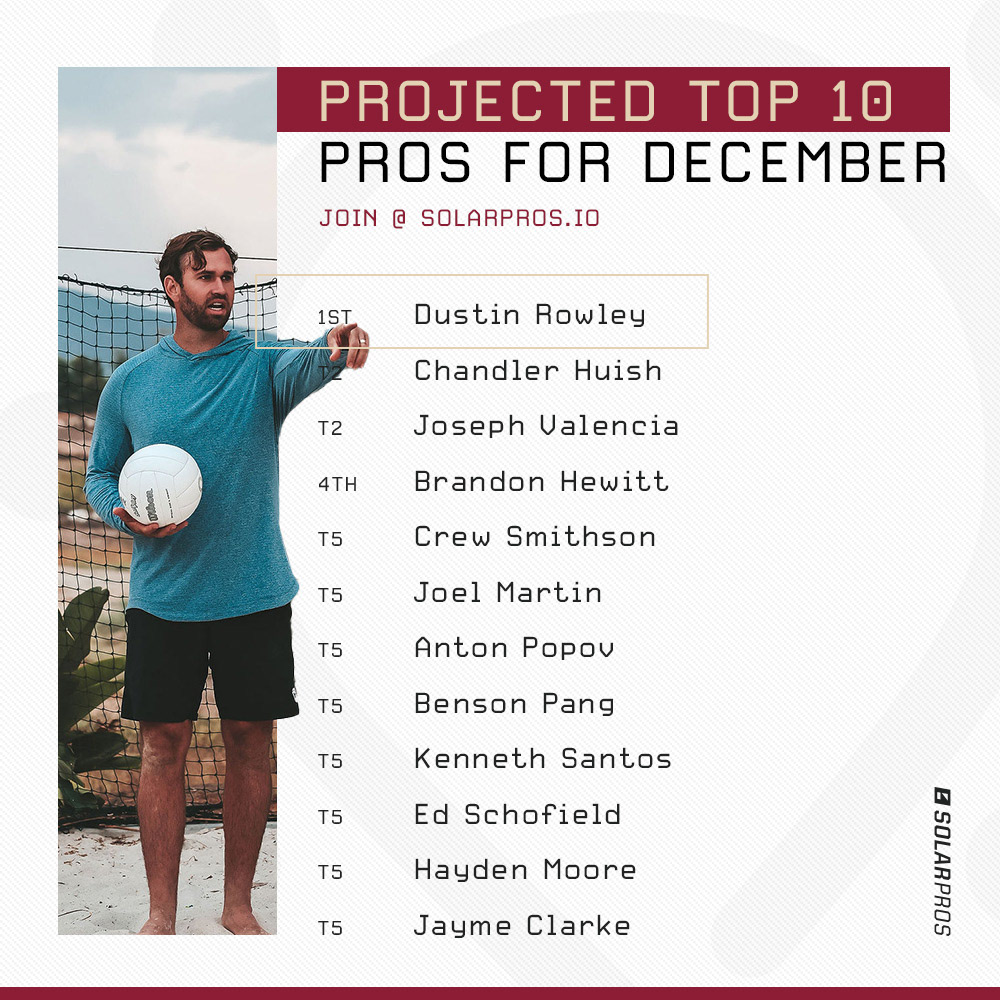
Task: Select the Dustin Rowley name entry
Action: pyautogui.click(x=529, y=315)
